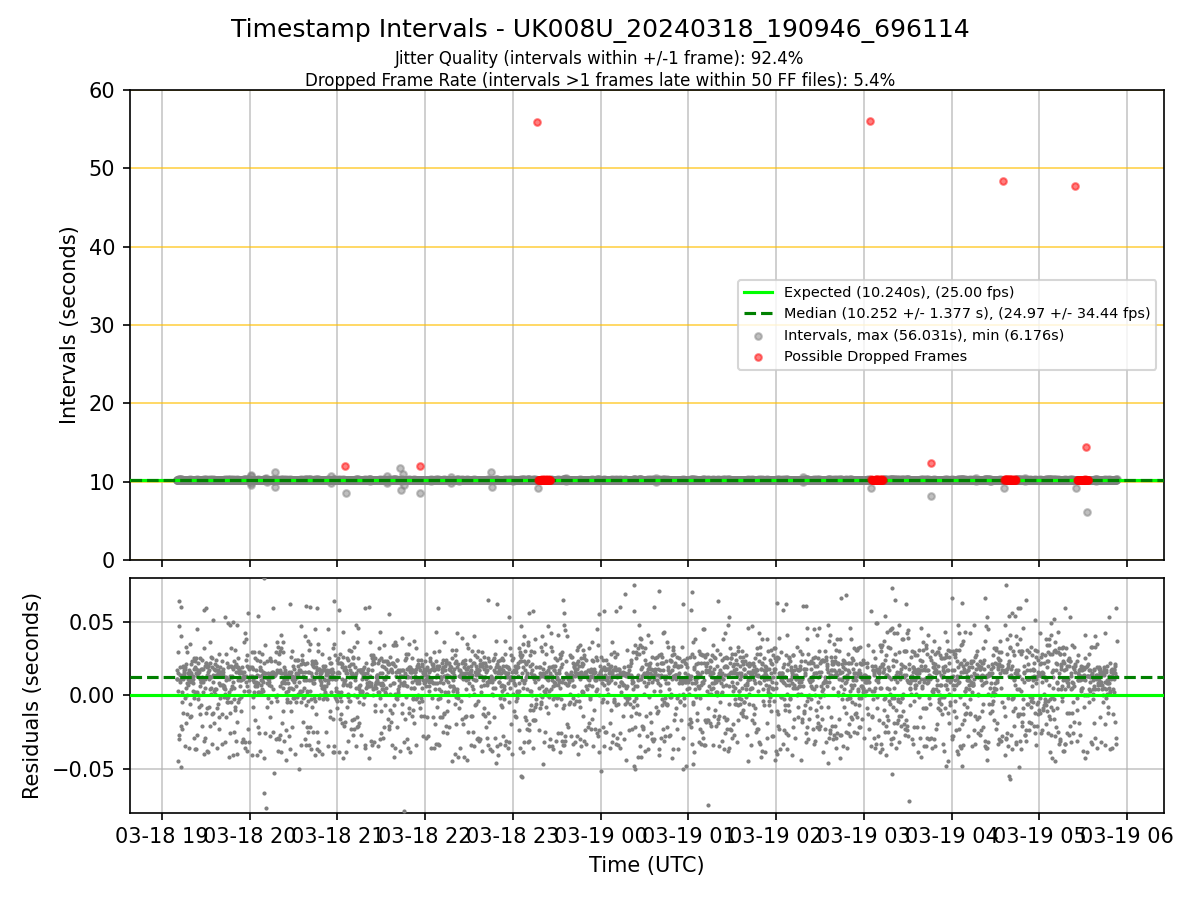Click the "03-19 02" time tick label

point(776,834)
